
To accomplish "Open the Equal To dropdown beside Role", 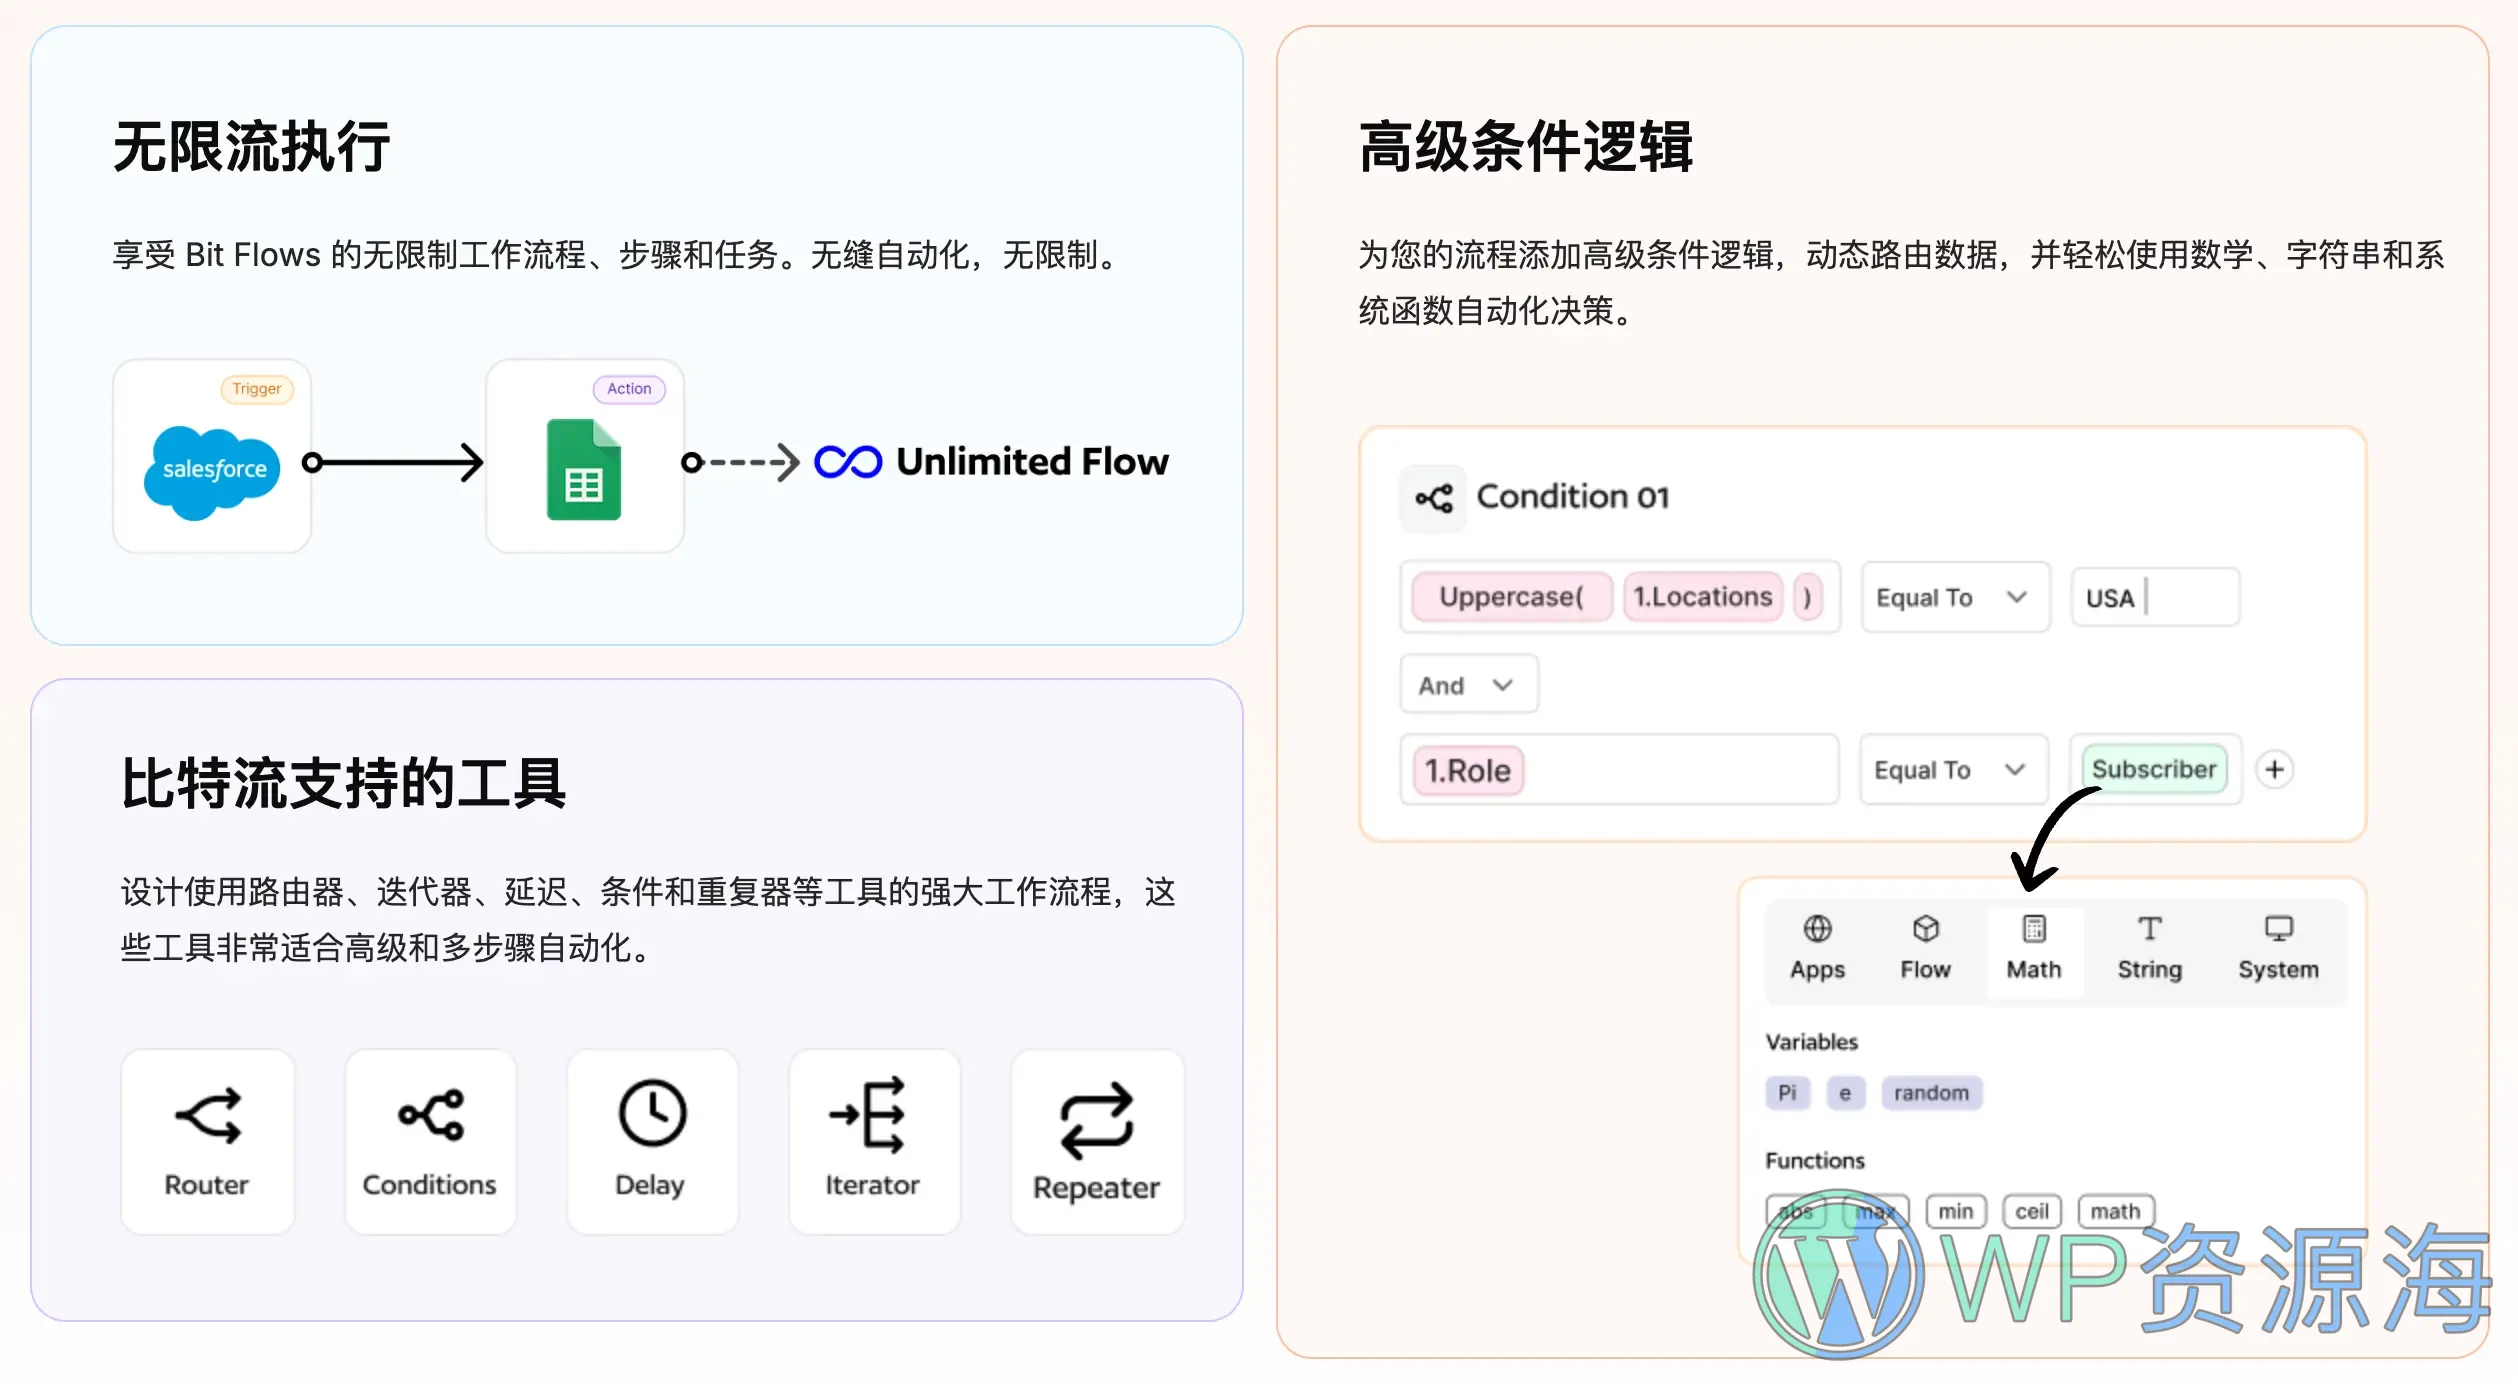I will 1953,769.
